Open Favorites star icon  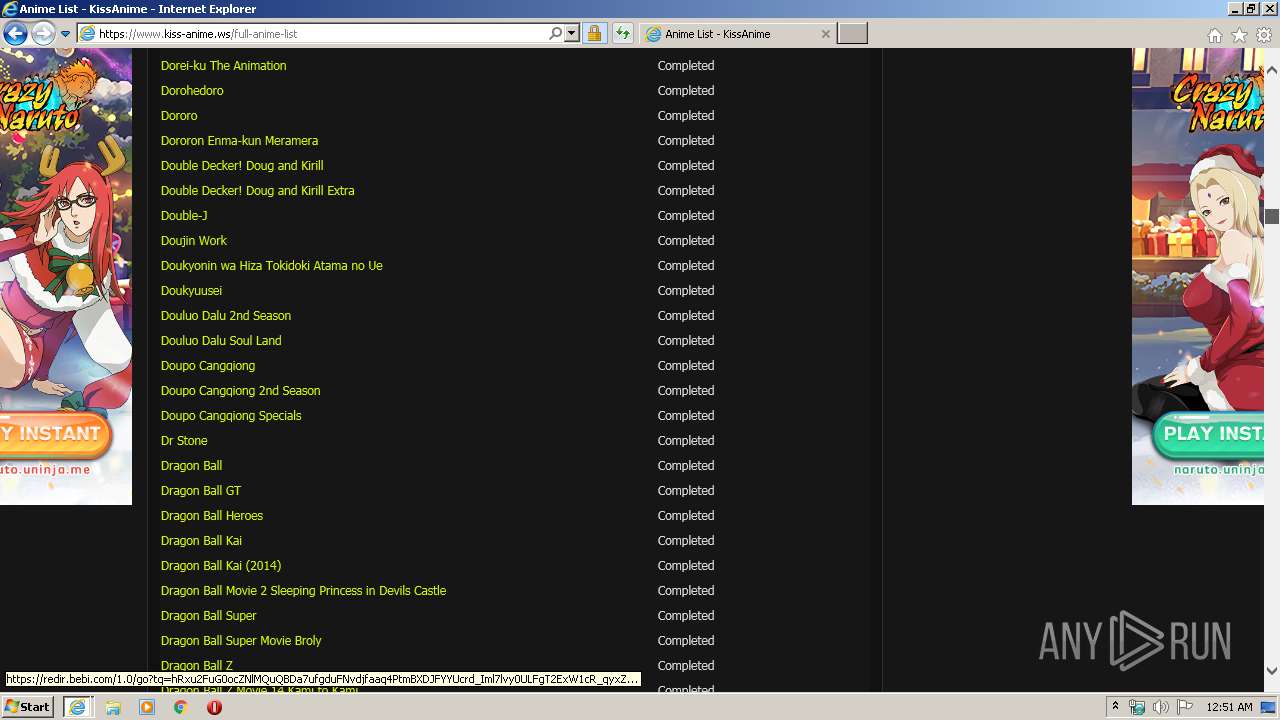[1239, 35]
